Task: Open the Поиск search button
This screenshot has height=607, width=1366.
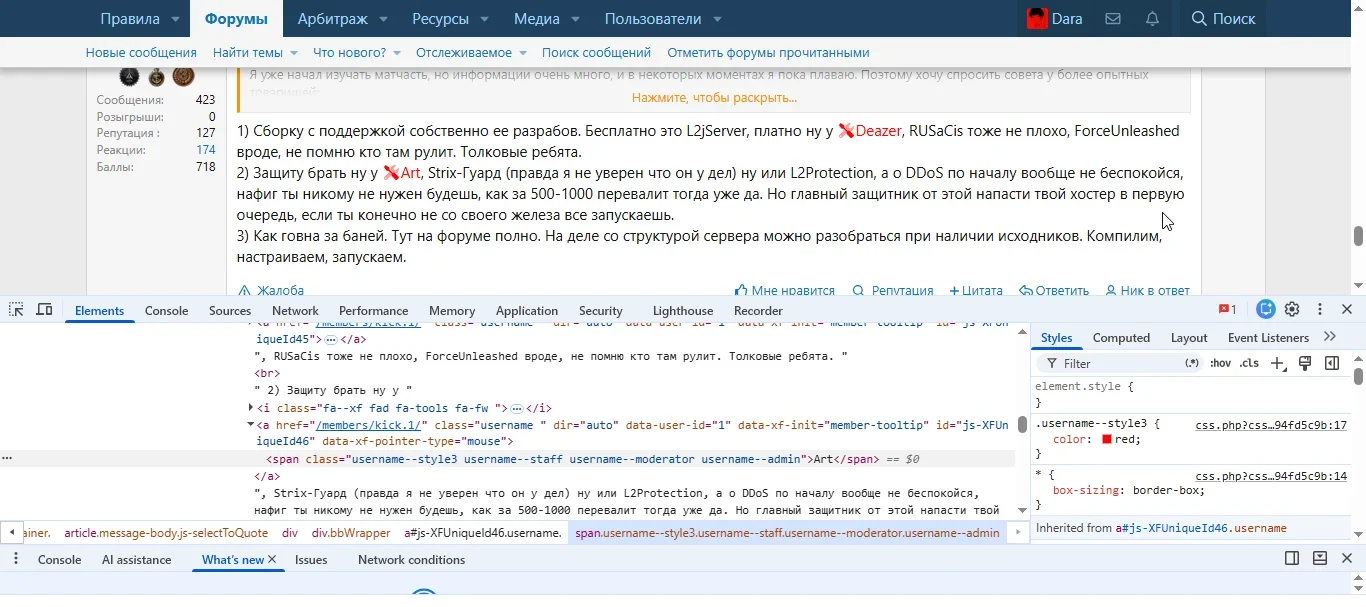Action: point(1223,18)
